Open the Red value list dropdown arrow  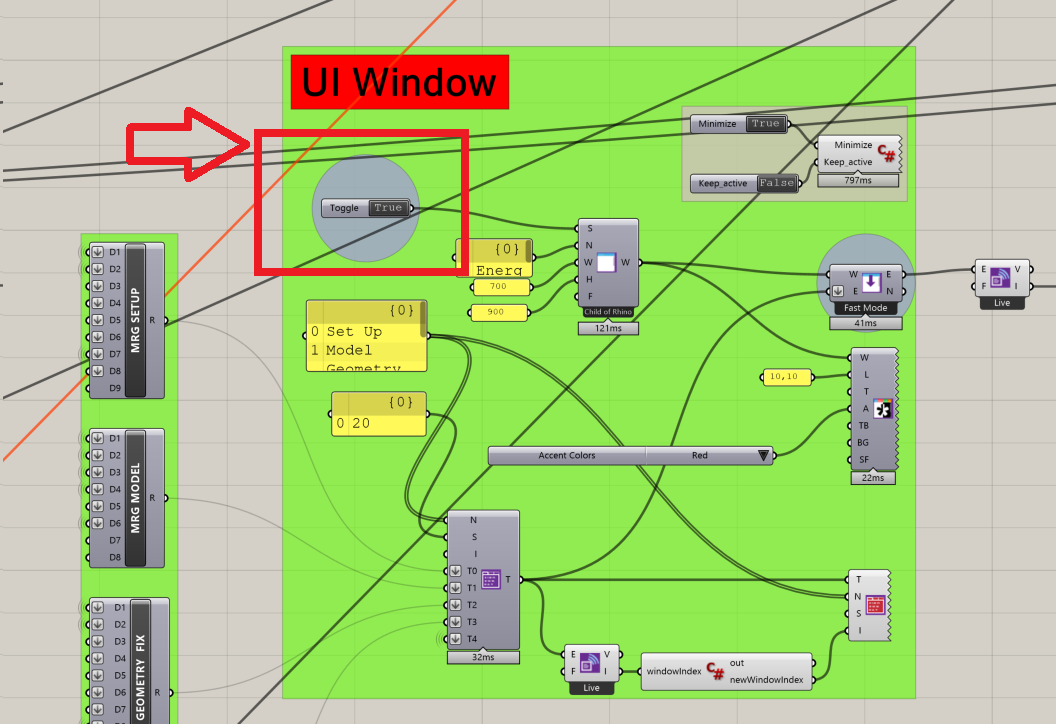(765, 456)
